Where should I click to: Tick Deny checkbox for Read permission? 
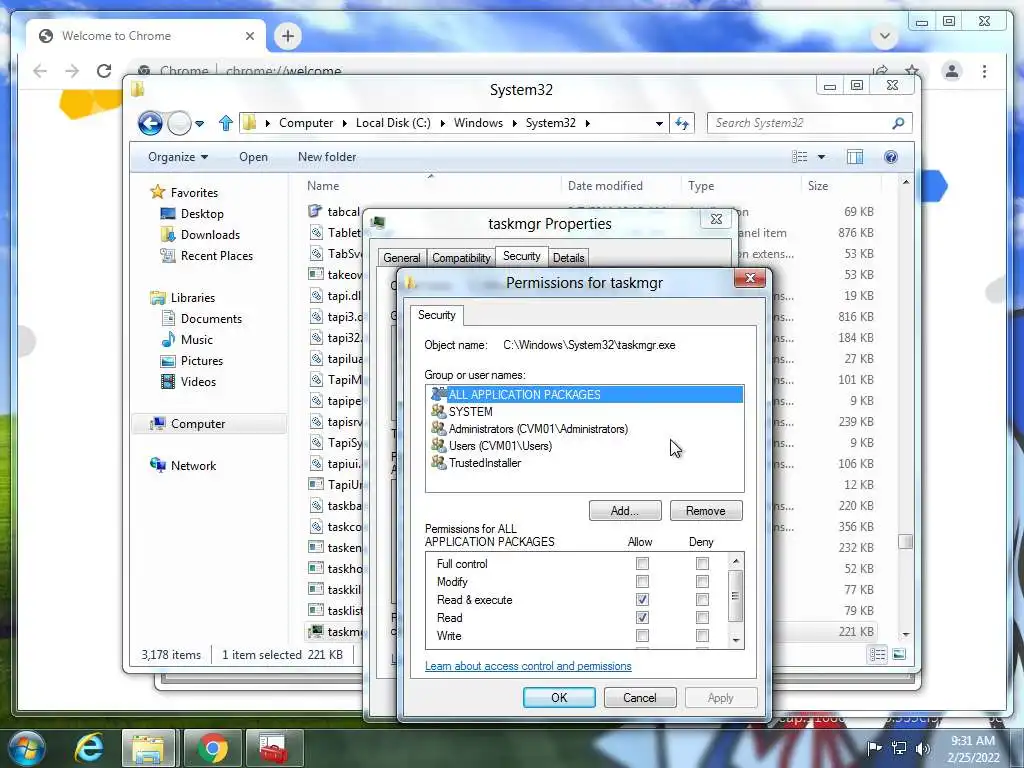[x=702, y=617]
